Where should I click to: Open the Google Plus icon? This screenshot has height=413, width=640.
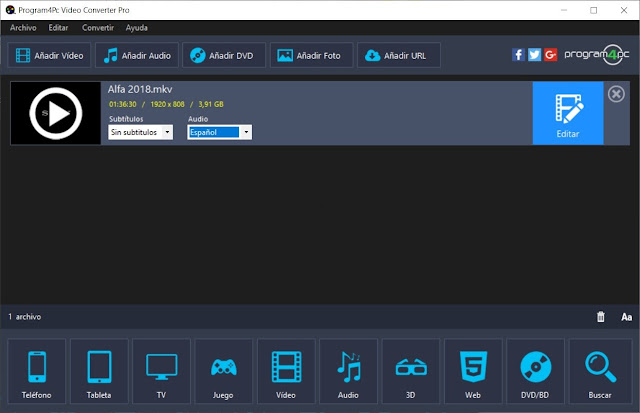550,54
